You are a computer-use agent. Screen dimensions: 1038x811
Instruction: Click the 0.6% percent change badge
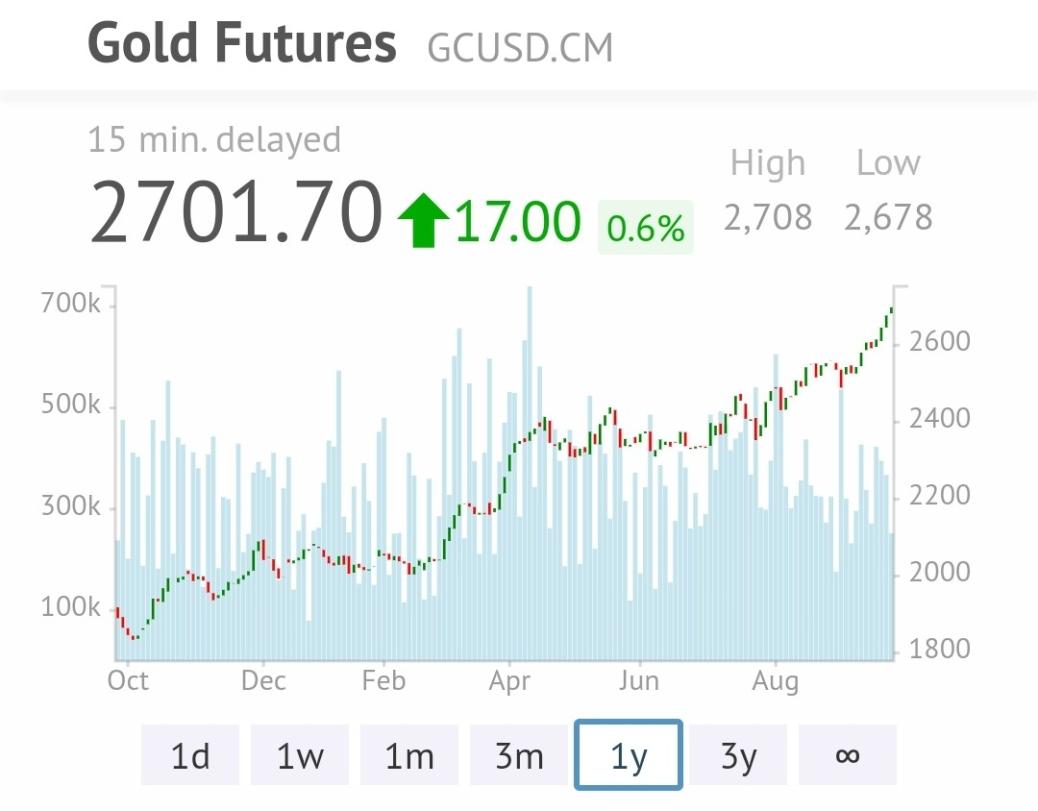coord(646,228)
